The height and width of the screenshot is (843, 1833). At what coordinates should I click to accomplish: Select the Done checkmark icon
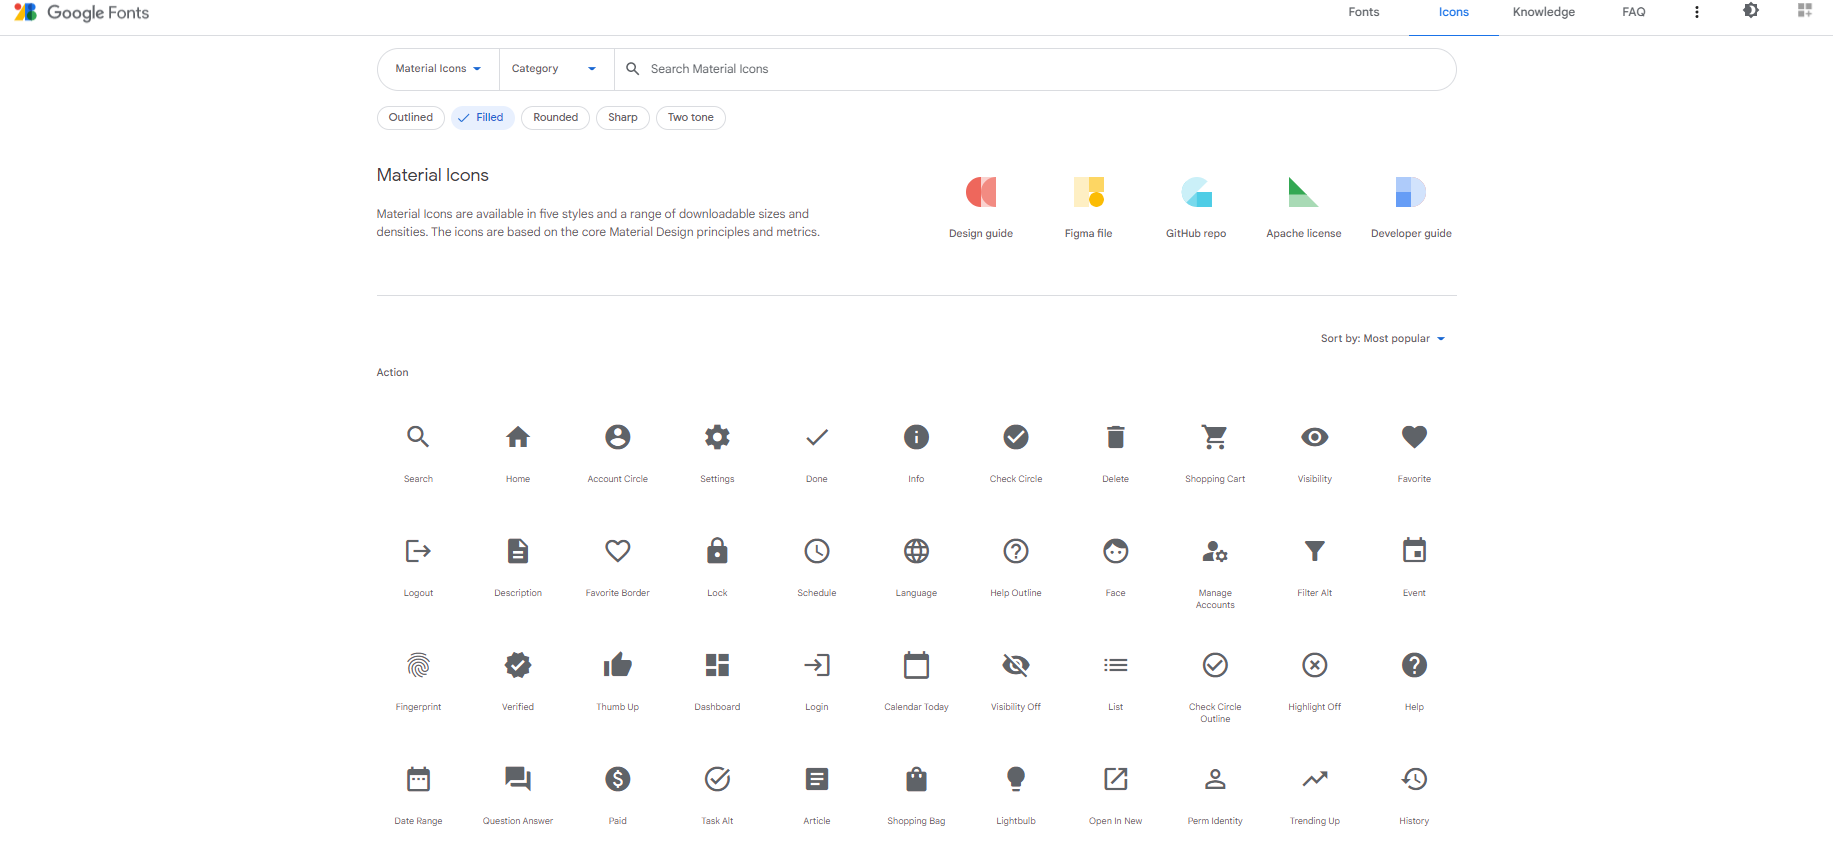pyautogui.click(x=817, y=437)
